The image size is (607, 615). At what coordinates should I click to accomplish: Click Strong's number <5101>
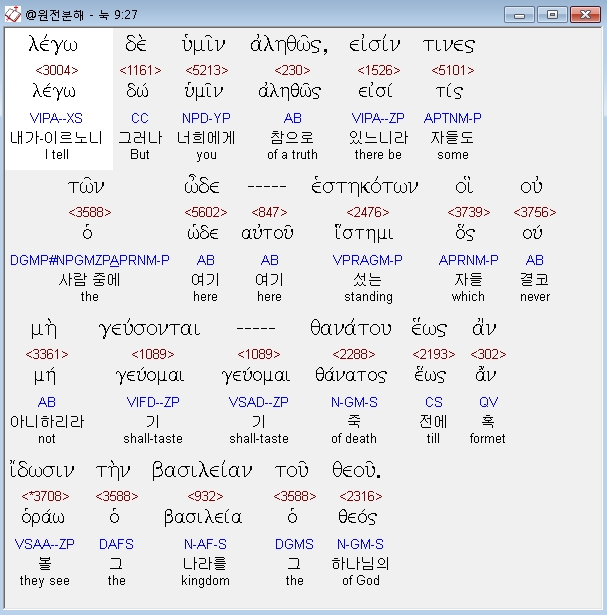(453, 70)
